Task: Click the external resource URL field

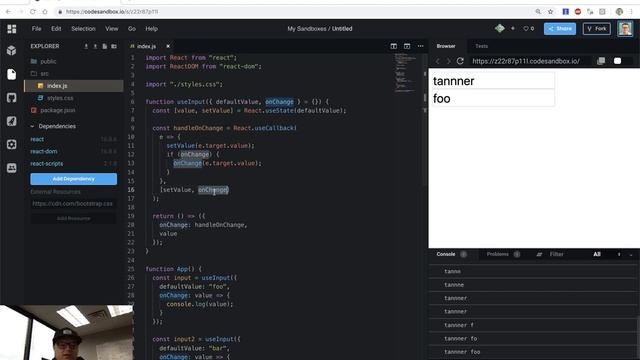Action: point(73,204)
